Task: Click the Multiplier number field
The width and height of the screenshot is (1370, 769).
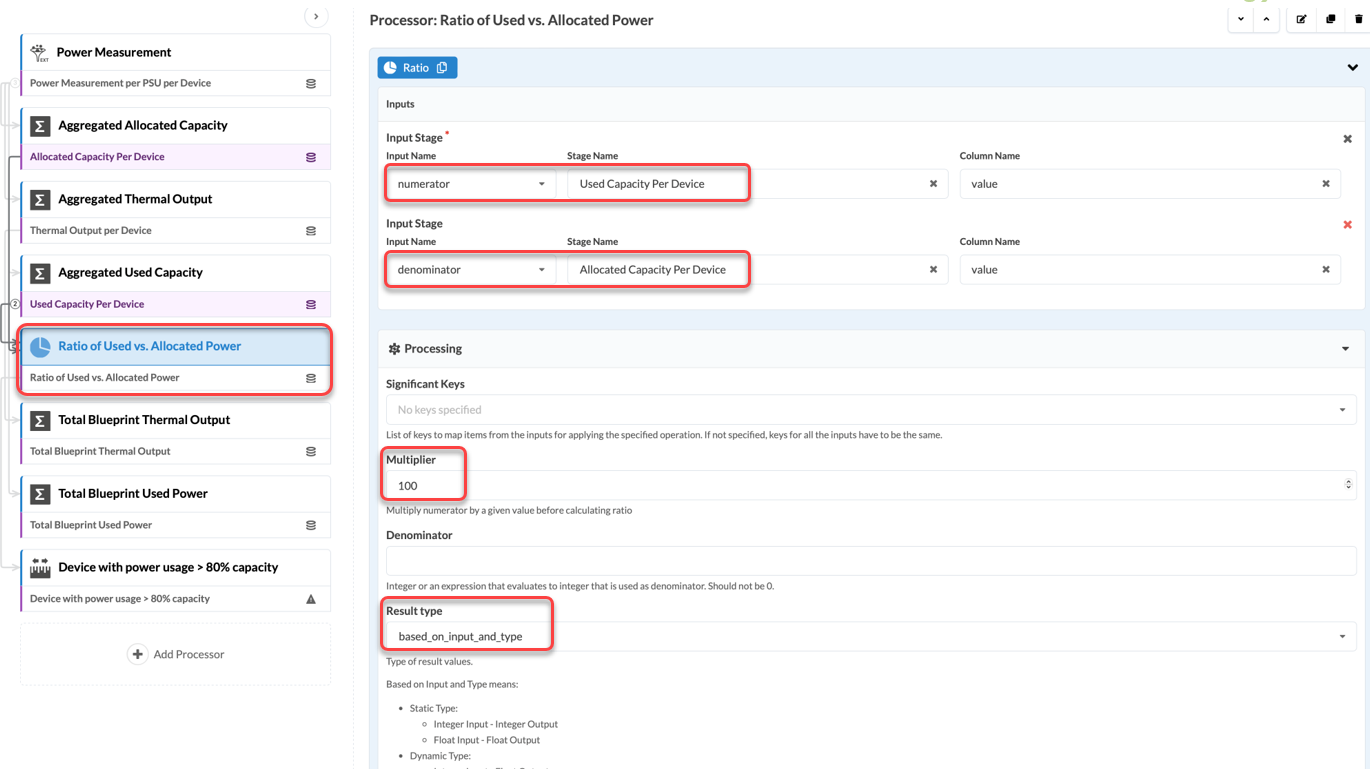Action: (x=860, y=486)
